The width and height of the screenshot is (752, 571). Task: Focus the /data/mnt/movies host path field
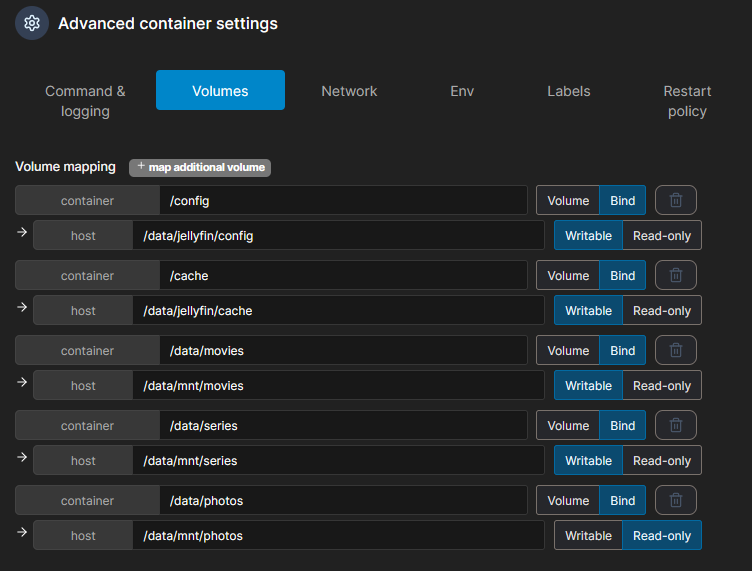[338, 385]
